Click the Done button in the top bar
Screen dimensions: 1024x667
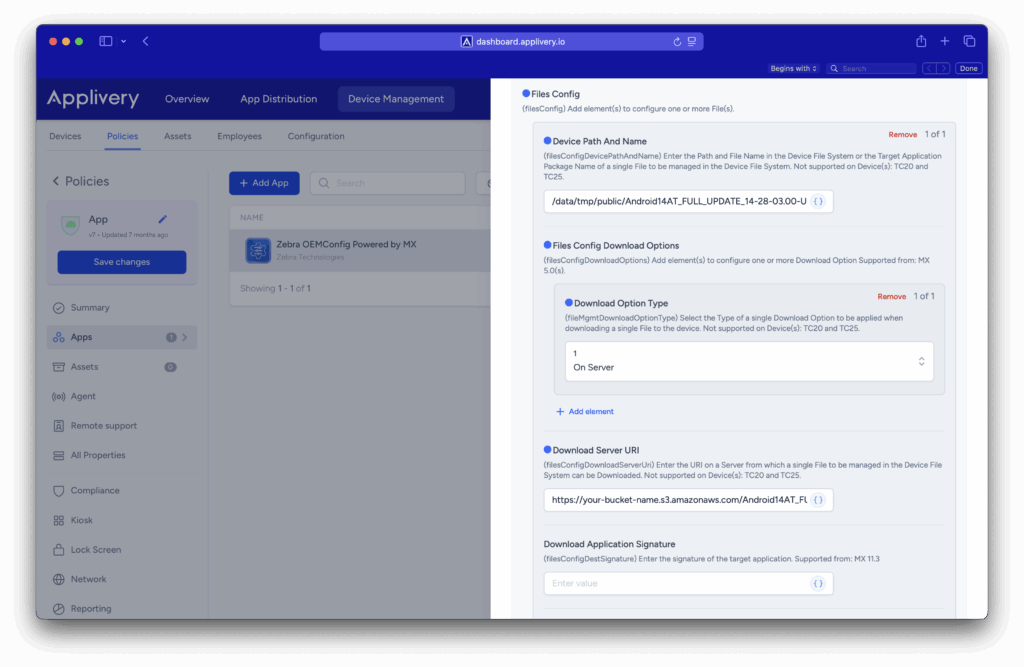[x=968, y=68]
